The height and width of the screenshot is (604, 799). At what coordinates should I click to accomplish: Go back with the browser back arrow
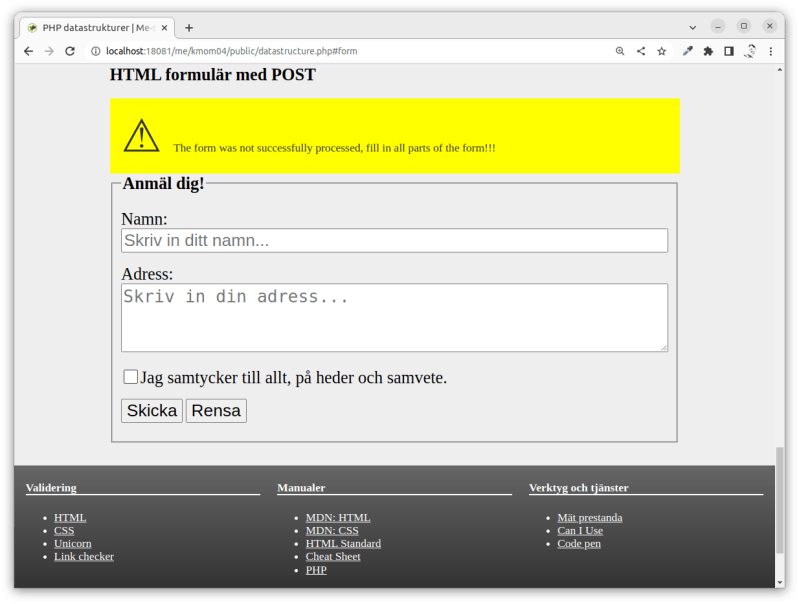point(29,51)
